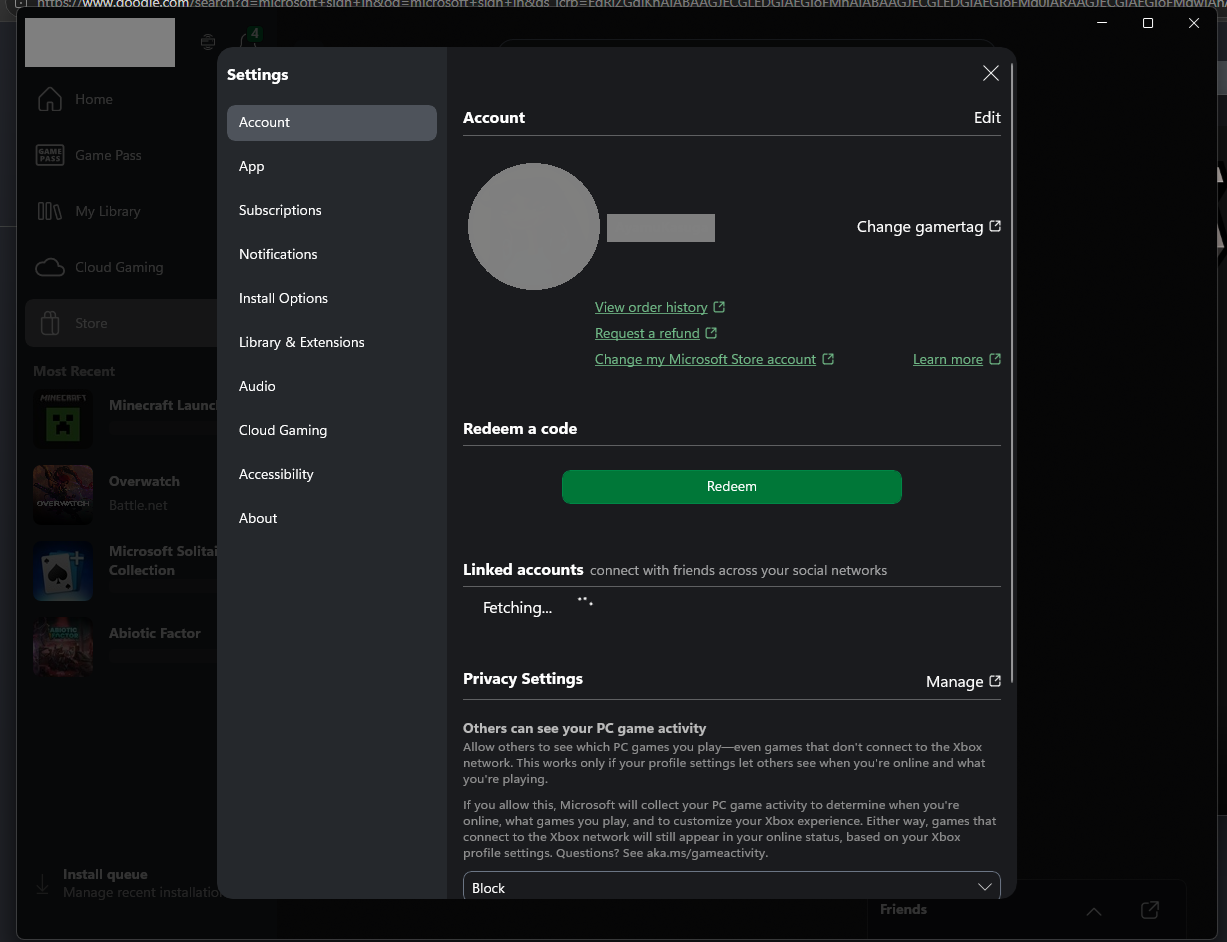Click external link icon beside Manage
Image resolution: width=1227 pixels, height=942 pixels.
click(x=995, y=681)
